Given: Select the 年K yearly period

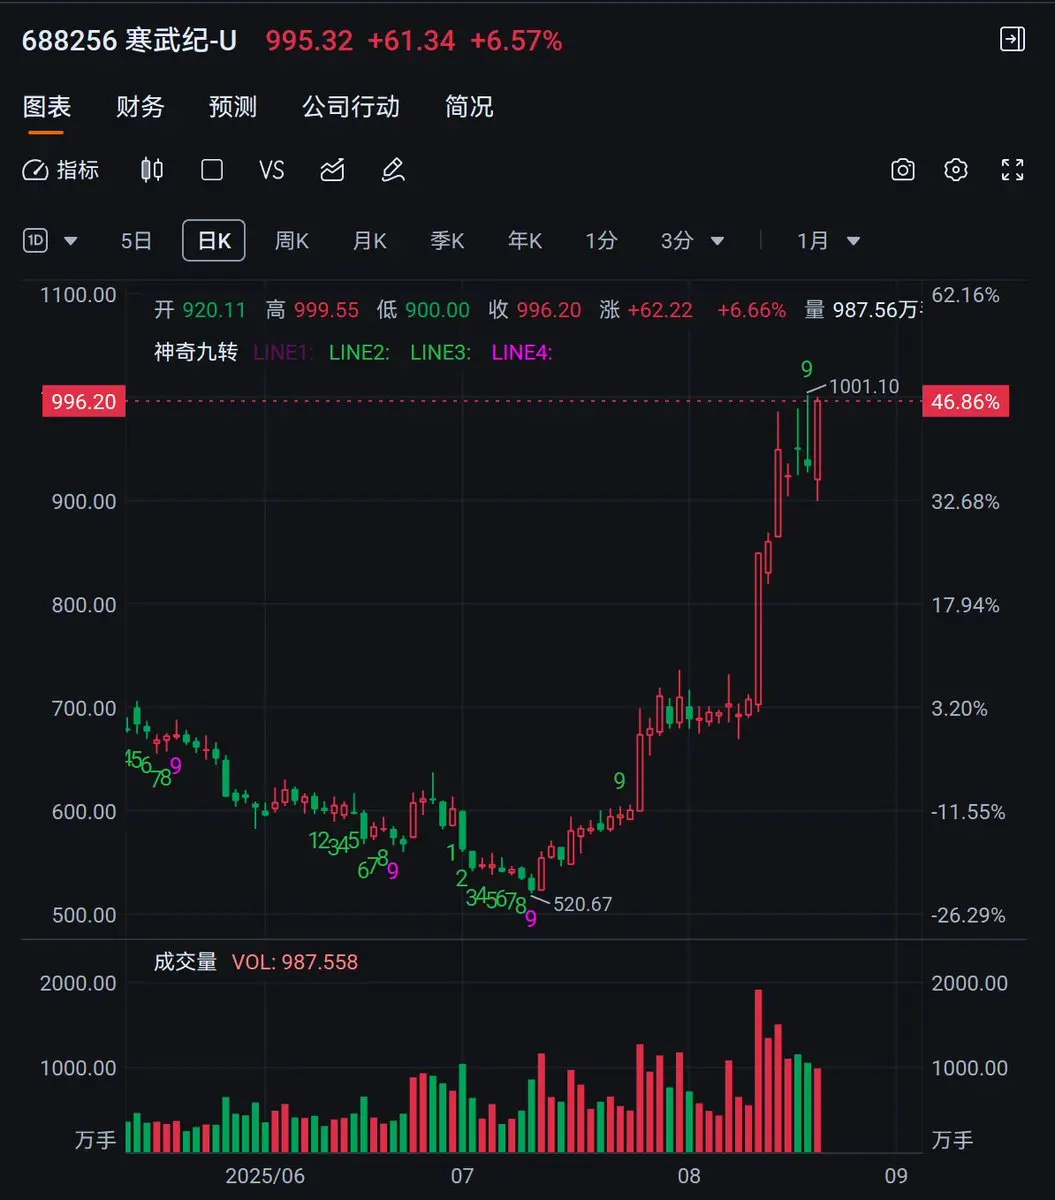Looking at the screenshot, I should tap(525, 241).
